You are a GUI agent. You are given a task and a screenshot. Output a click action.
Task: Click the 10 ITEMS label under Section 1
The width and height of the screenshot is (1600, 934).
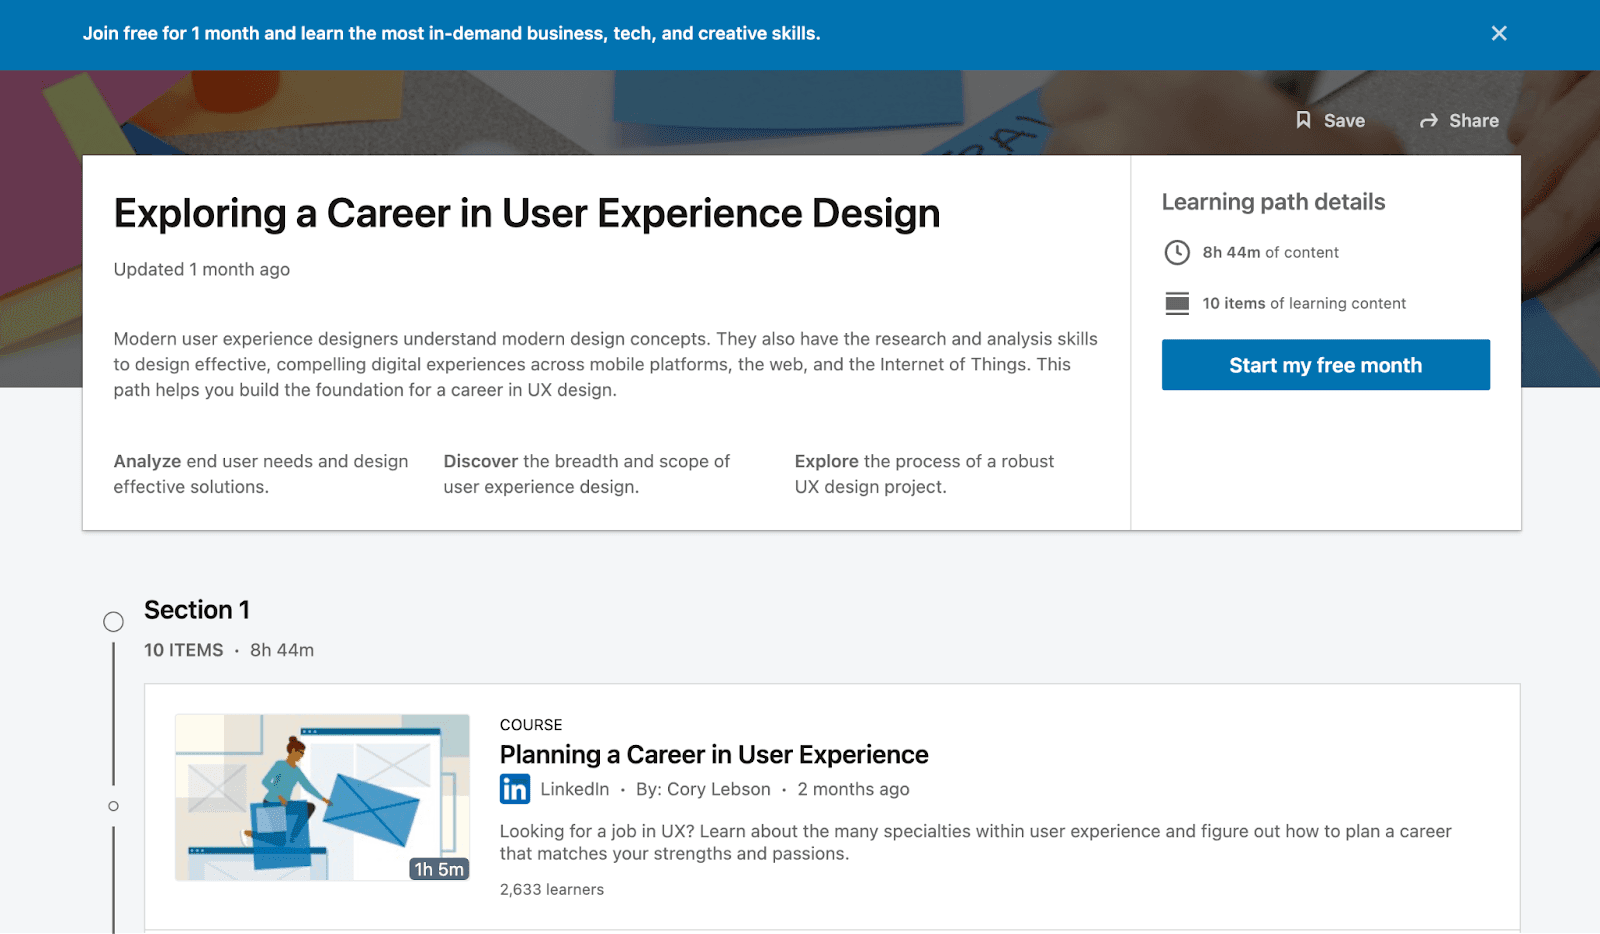click(x=183, y=650)
